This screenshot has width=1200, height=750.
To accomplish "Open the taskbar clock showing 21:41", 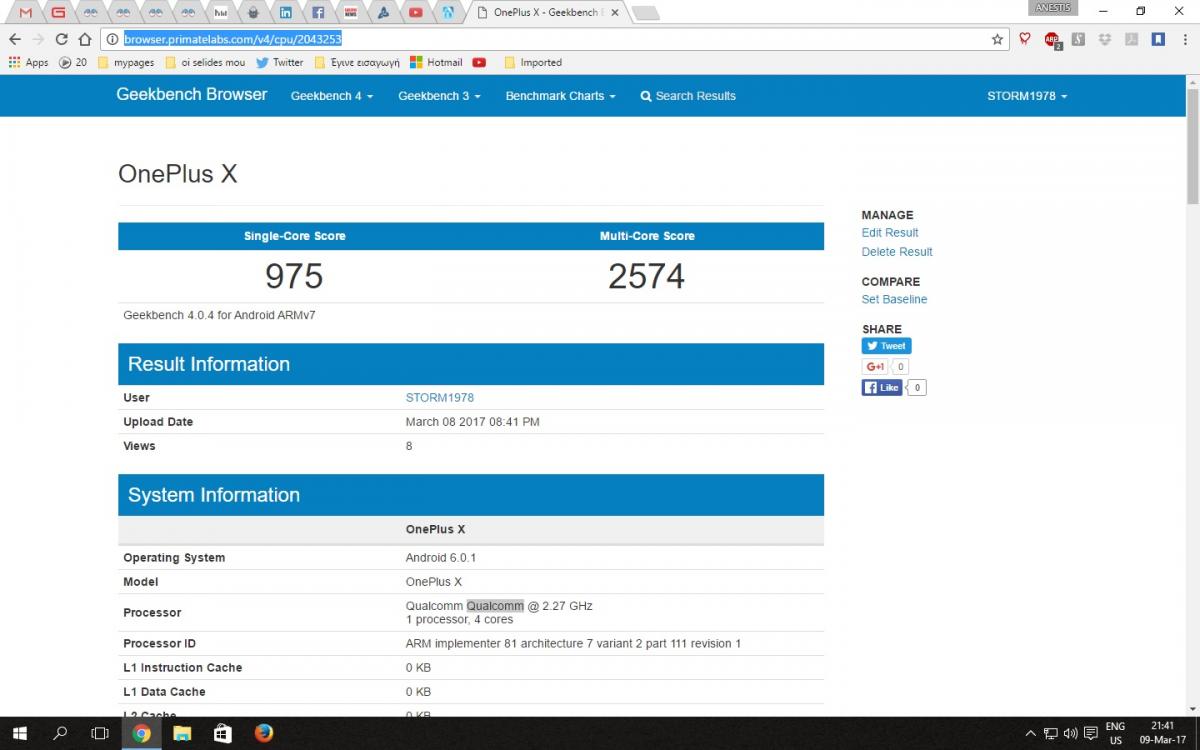I will 1163,733.
